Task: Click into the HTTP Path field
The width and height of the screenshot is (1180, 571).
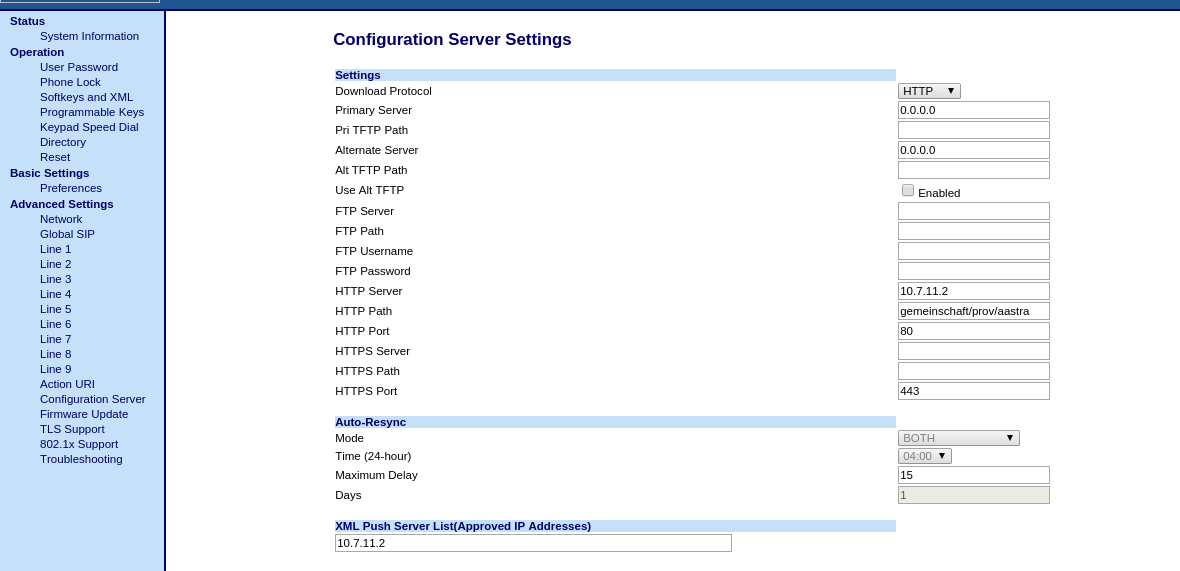Action: [x=973, y=311]
